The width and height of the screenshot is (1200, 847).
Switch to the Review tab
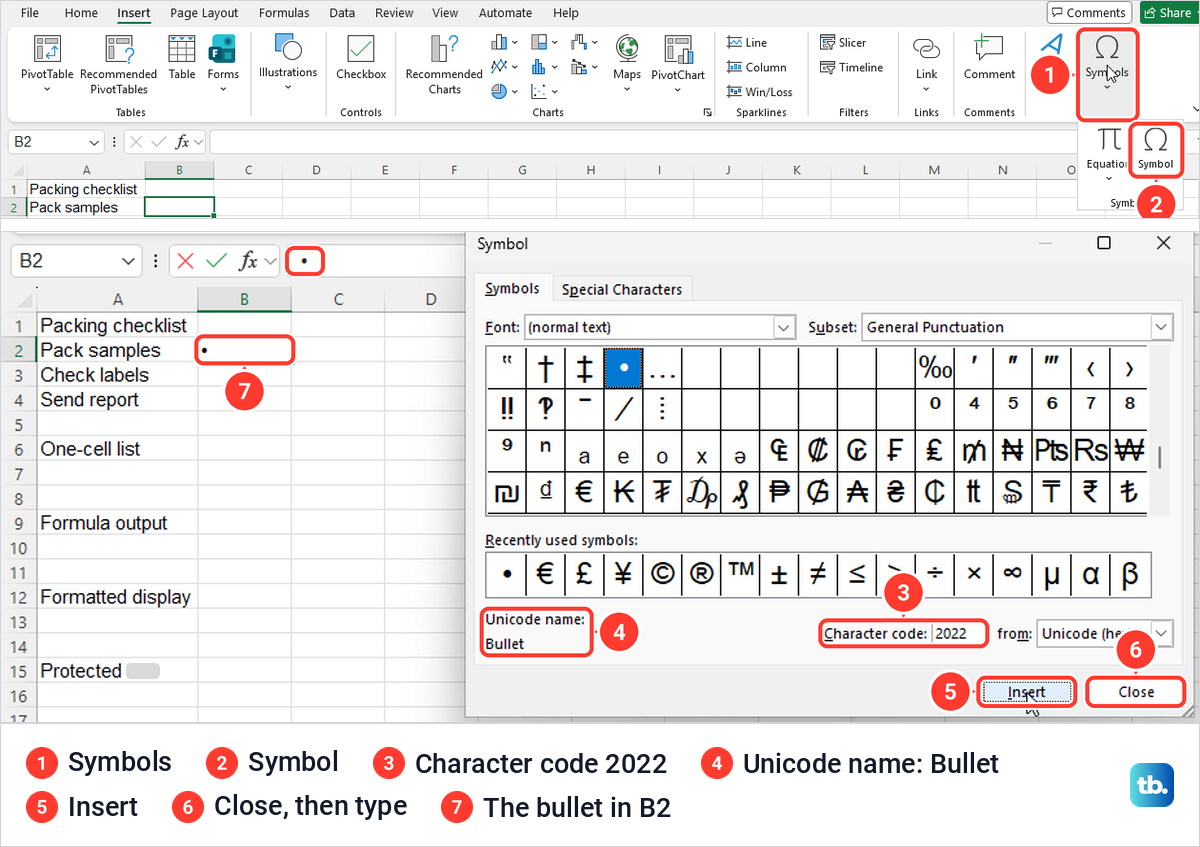tap(394, 13)
